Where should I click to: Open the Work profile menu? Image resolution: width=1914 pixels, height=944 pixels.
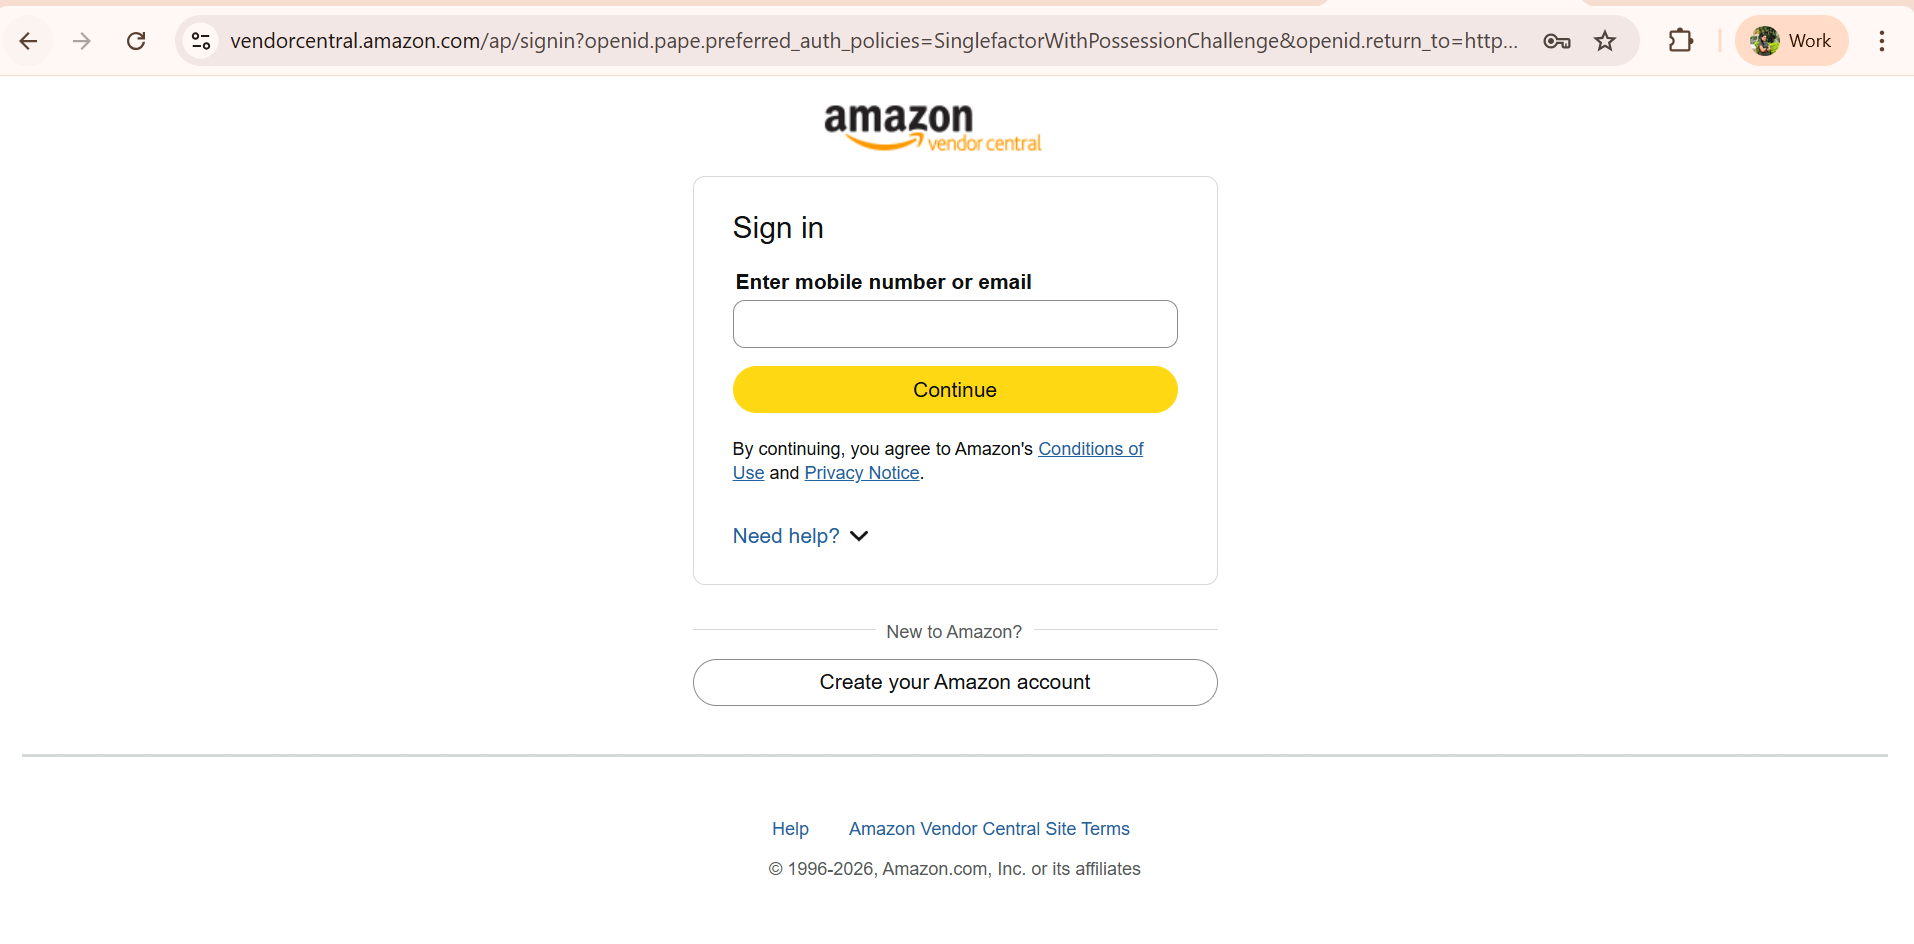pyautogui.click(x=1791, y=41)
